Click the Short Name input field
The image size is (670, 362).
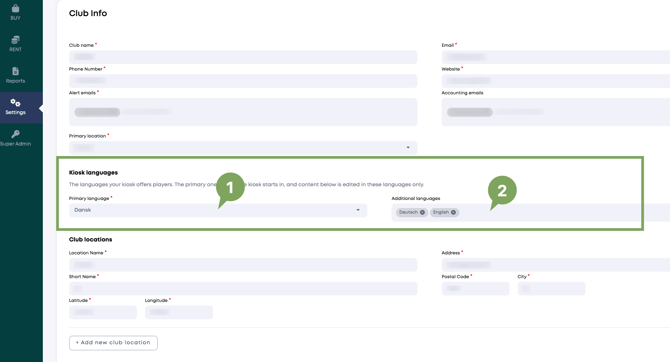243,288
